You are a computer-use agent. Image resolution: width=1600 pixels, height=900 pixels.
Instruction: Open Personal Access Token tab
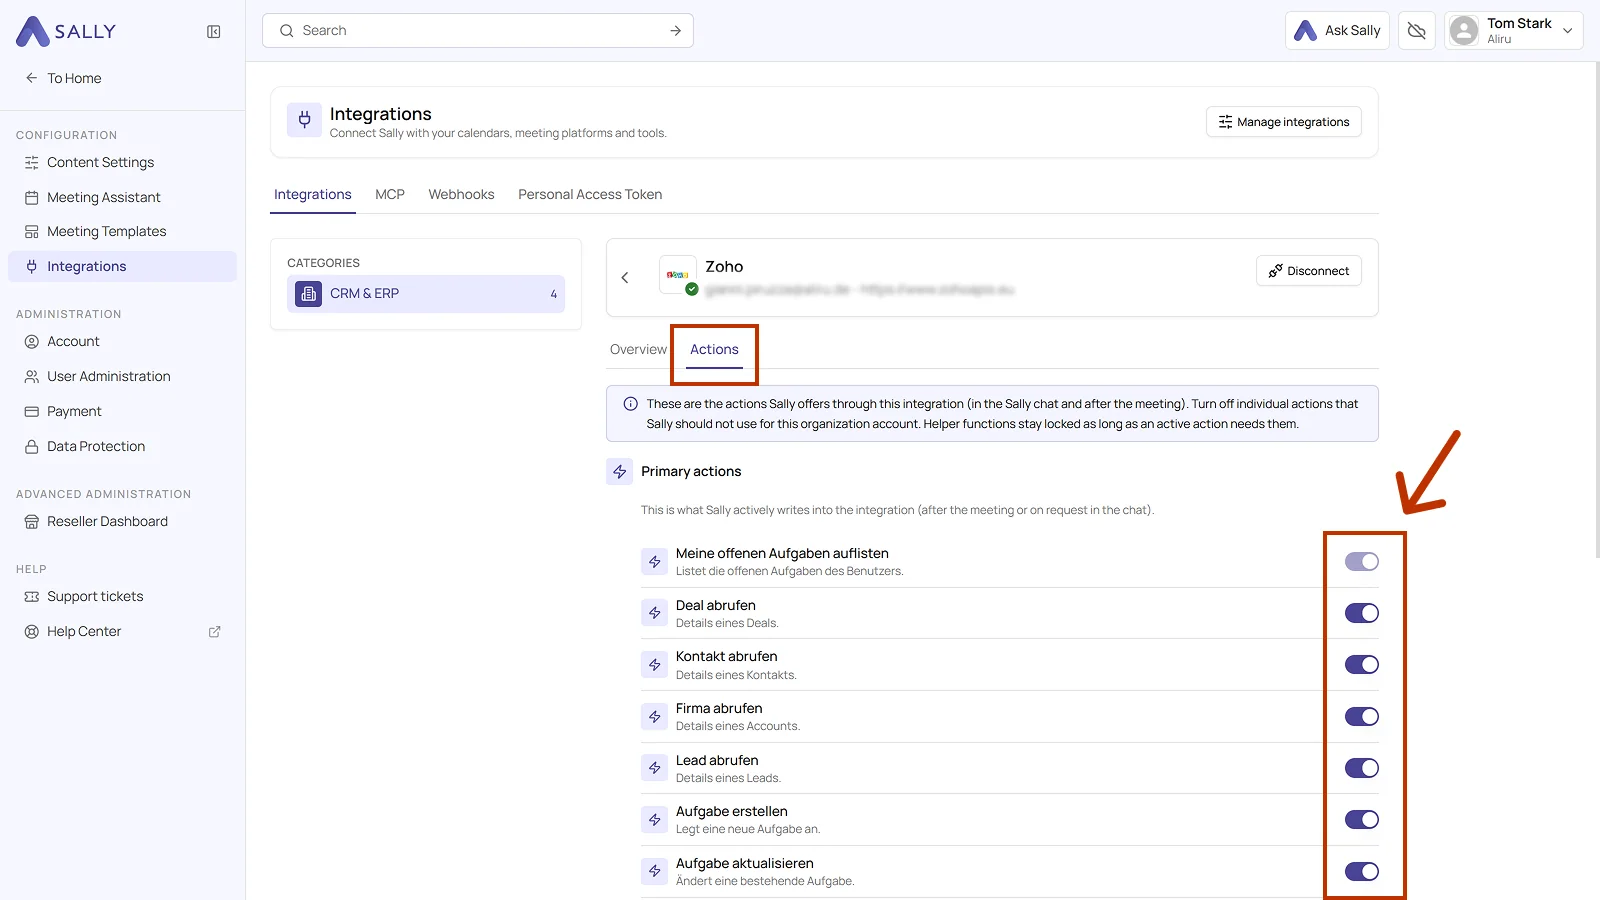[590, 194]
